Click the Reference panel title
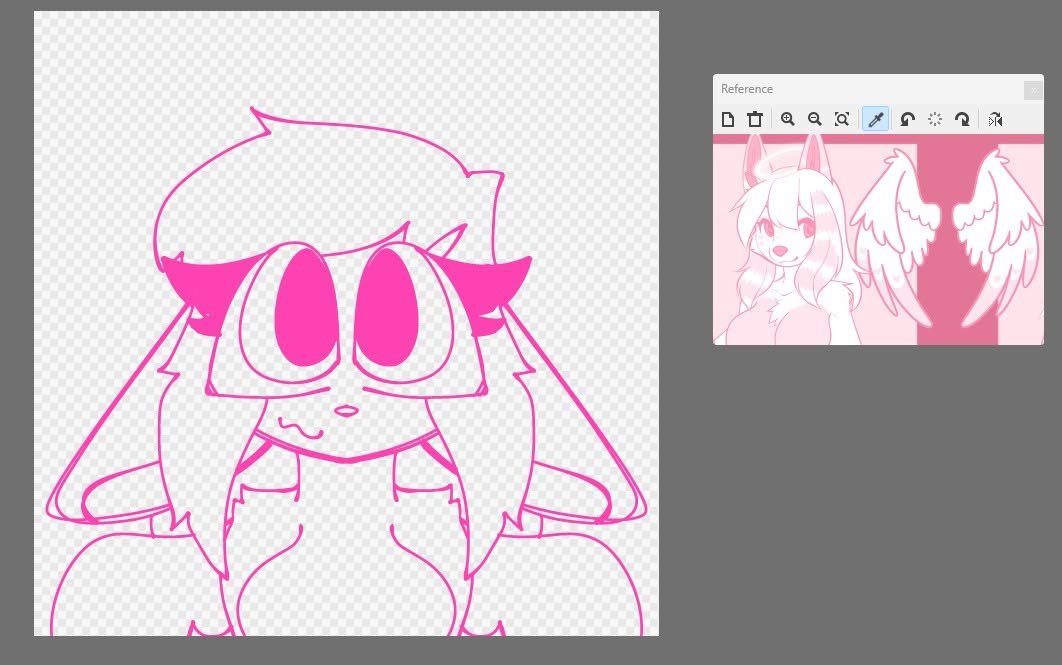This screenshot has height=665, width=1062. [746, 89]
